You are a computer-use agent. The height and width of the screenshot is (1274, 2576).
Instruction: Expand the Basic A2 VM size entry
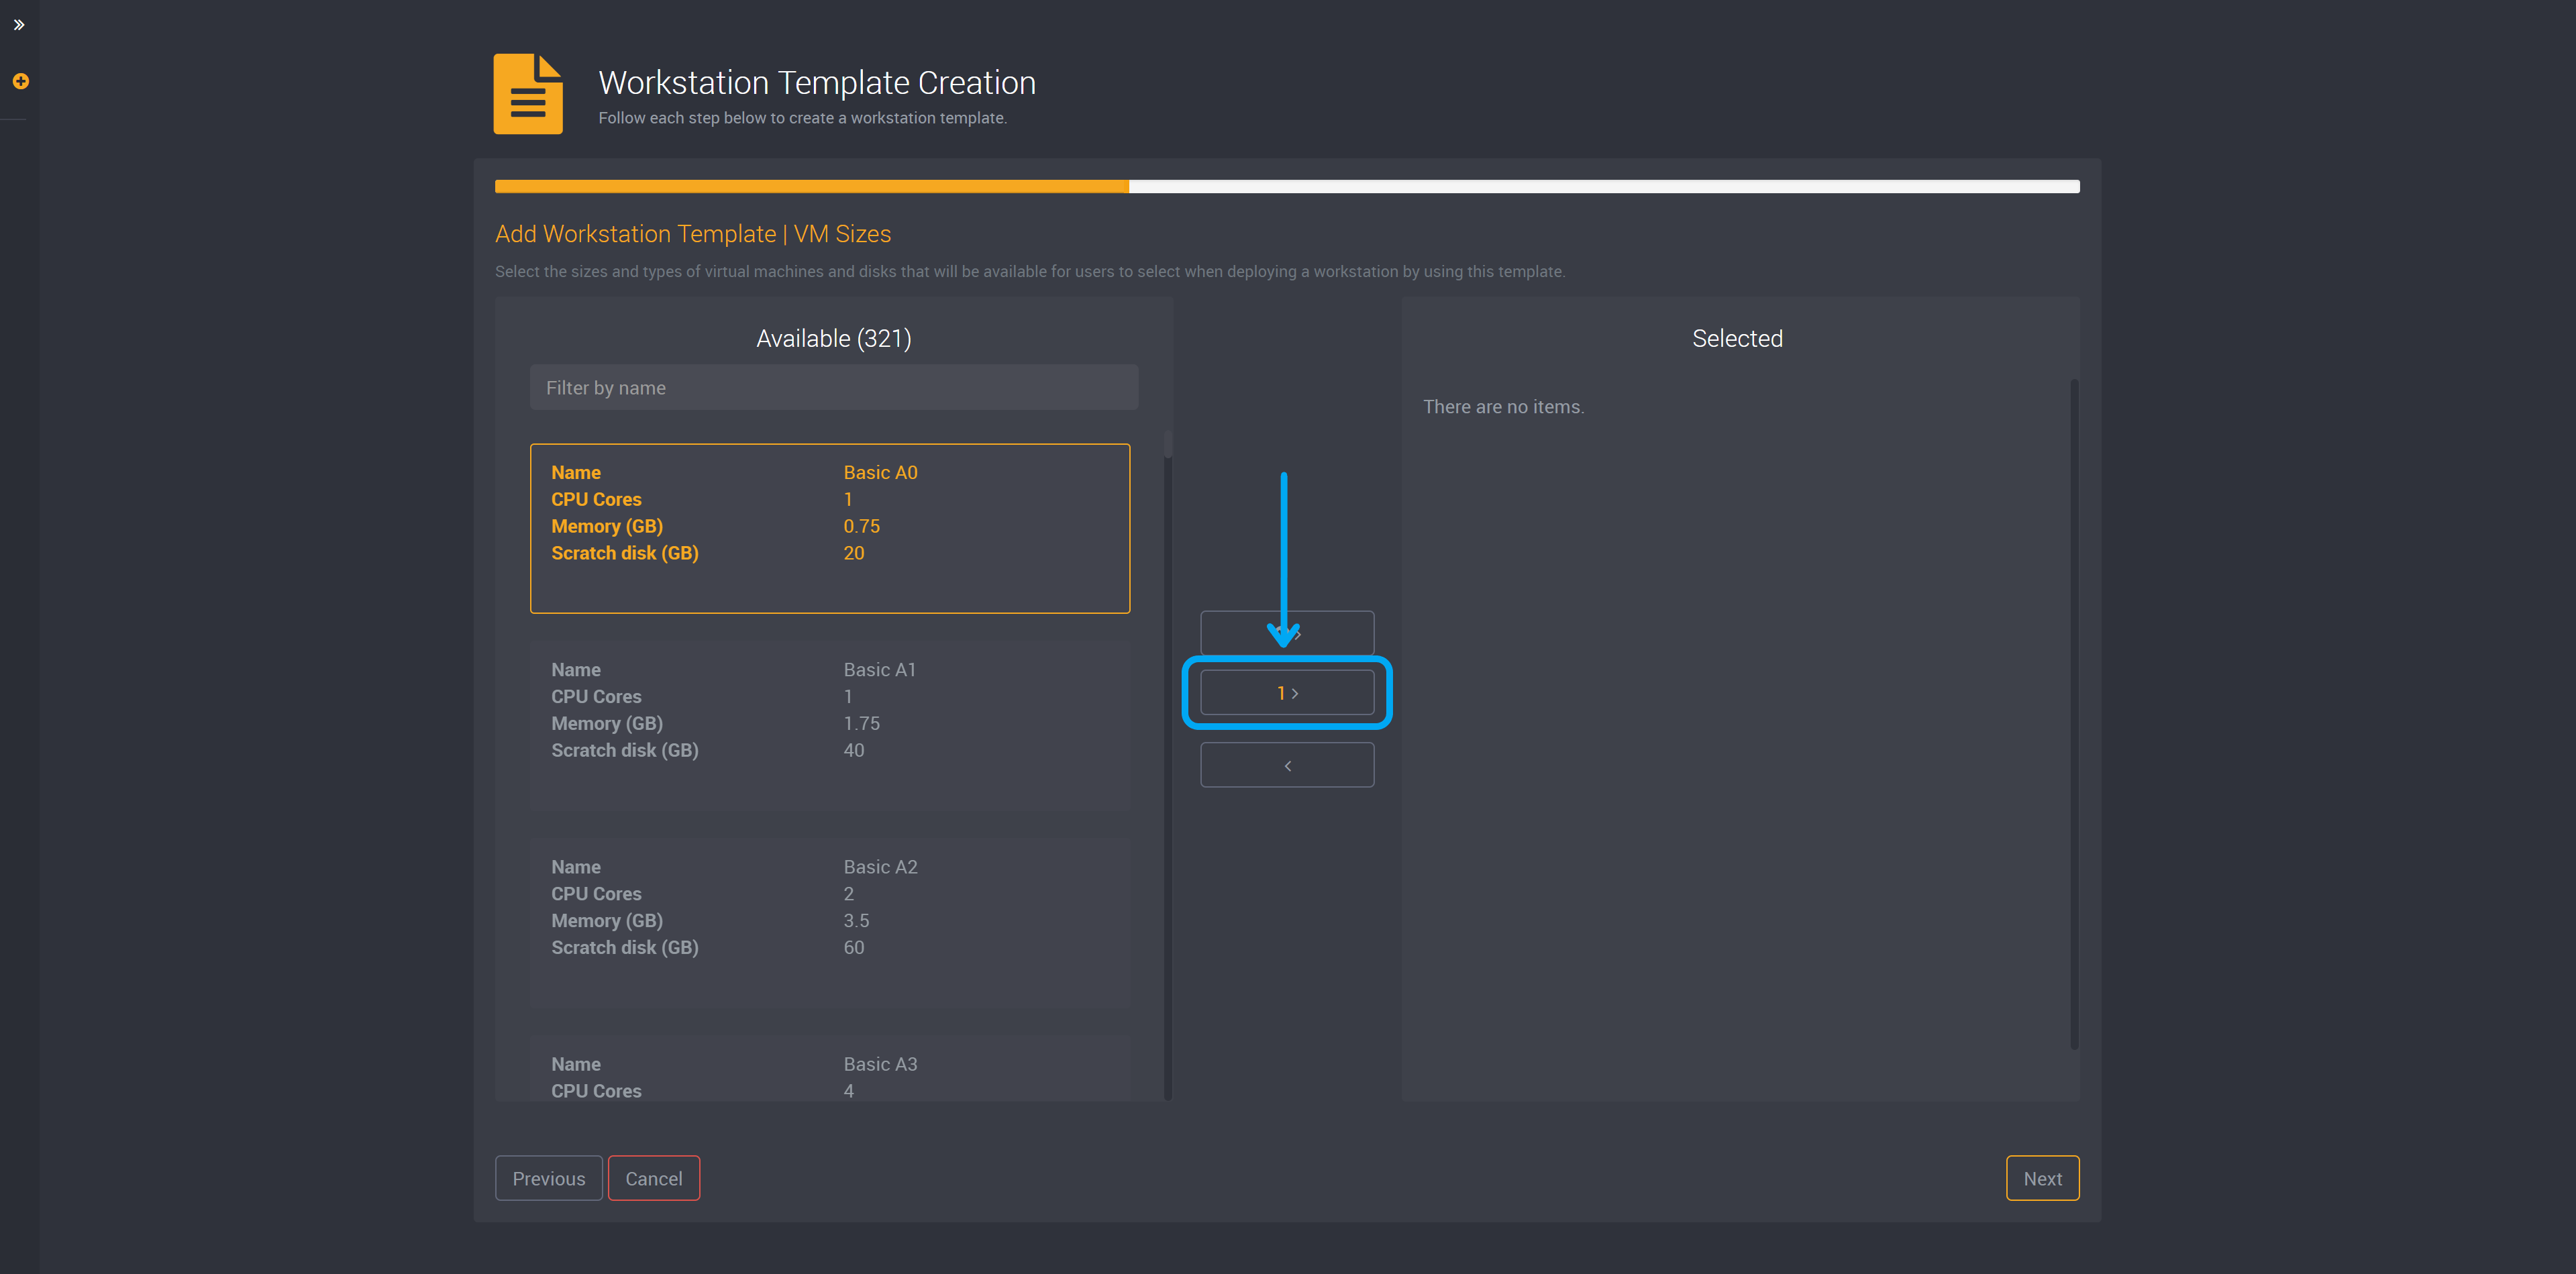click(x=831, y=911)
